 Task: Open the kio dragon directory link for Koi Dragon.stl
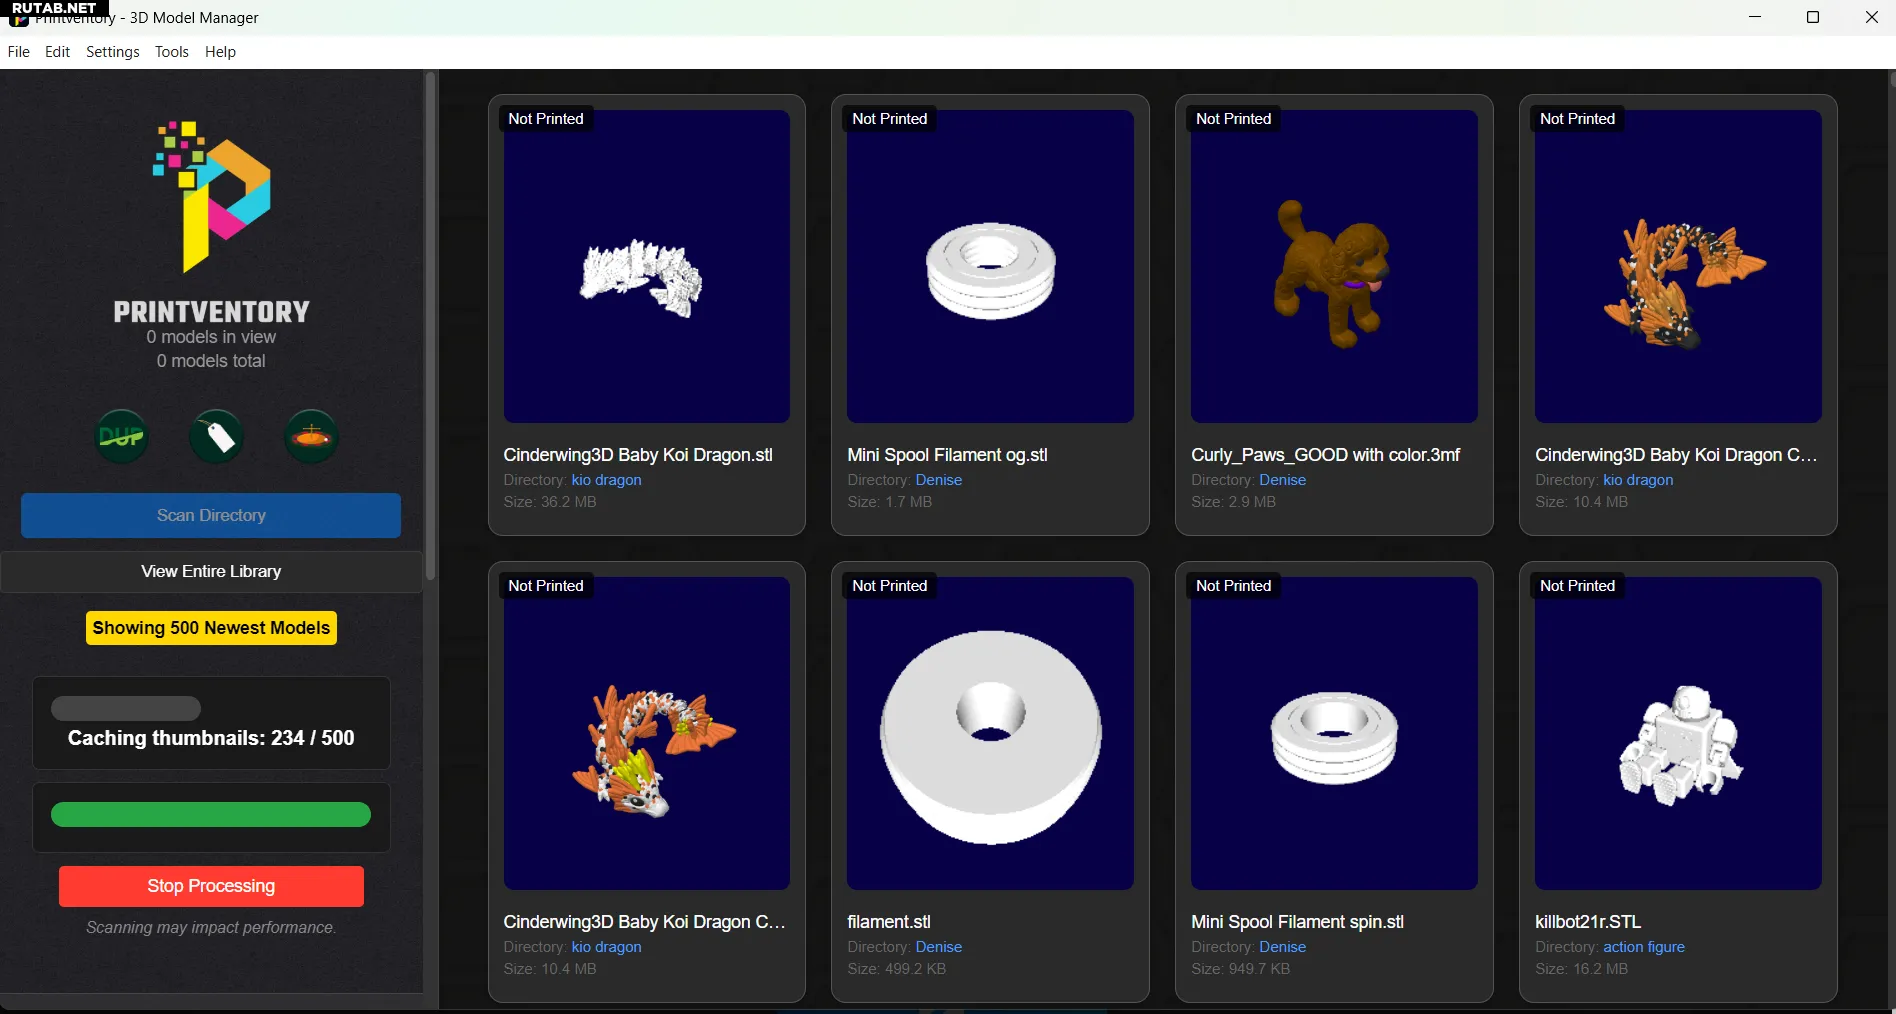[606, 480]
